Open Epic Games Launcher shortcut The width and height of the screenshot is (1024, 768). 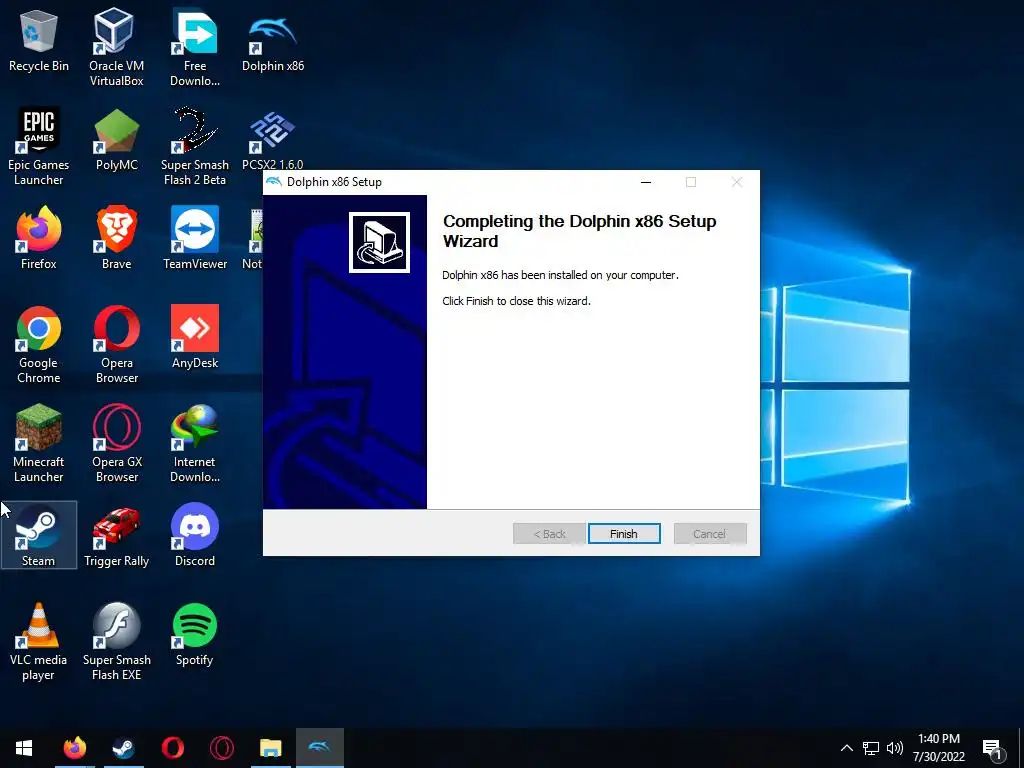pyautogui.click(x=39, y=146)
